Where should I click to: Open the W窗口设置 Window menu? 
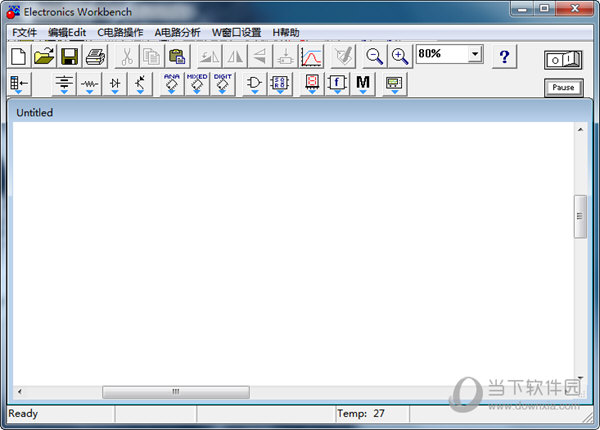click(x=236, y=33)
